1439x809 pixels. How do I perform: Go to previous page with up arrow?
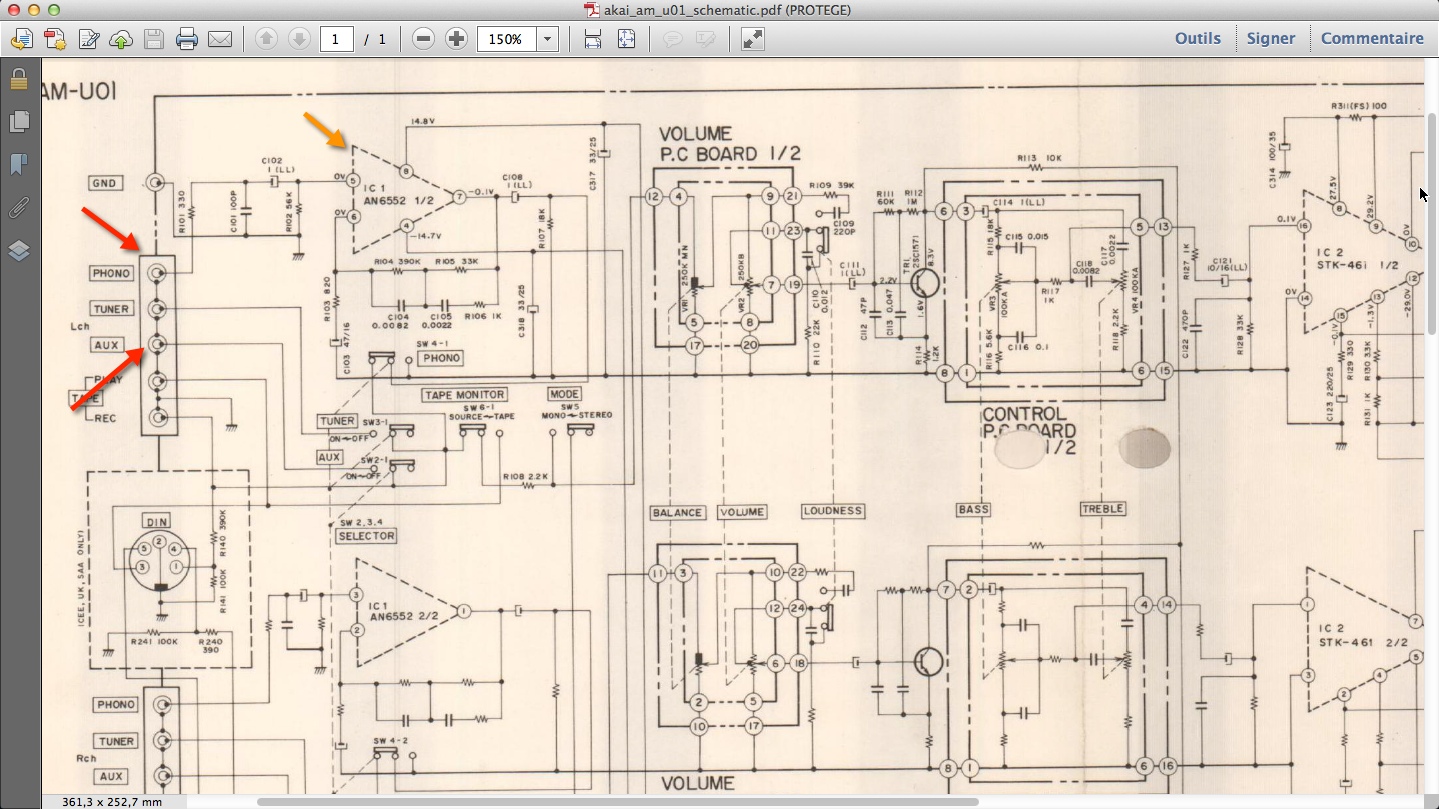tap(266, 39)
